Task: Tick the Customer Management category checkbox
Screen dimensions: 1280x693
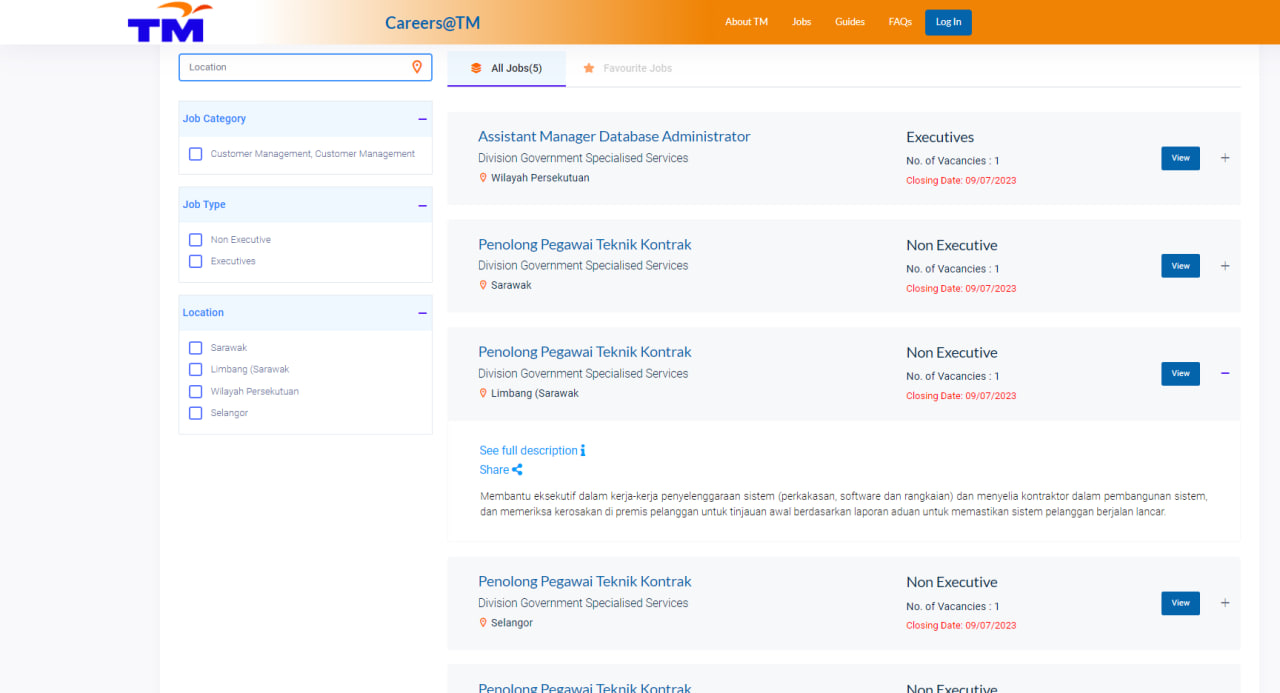Action: [195, 154]
